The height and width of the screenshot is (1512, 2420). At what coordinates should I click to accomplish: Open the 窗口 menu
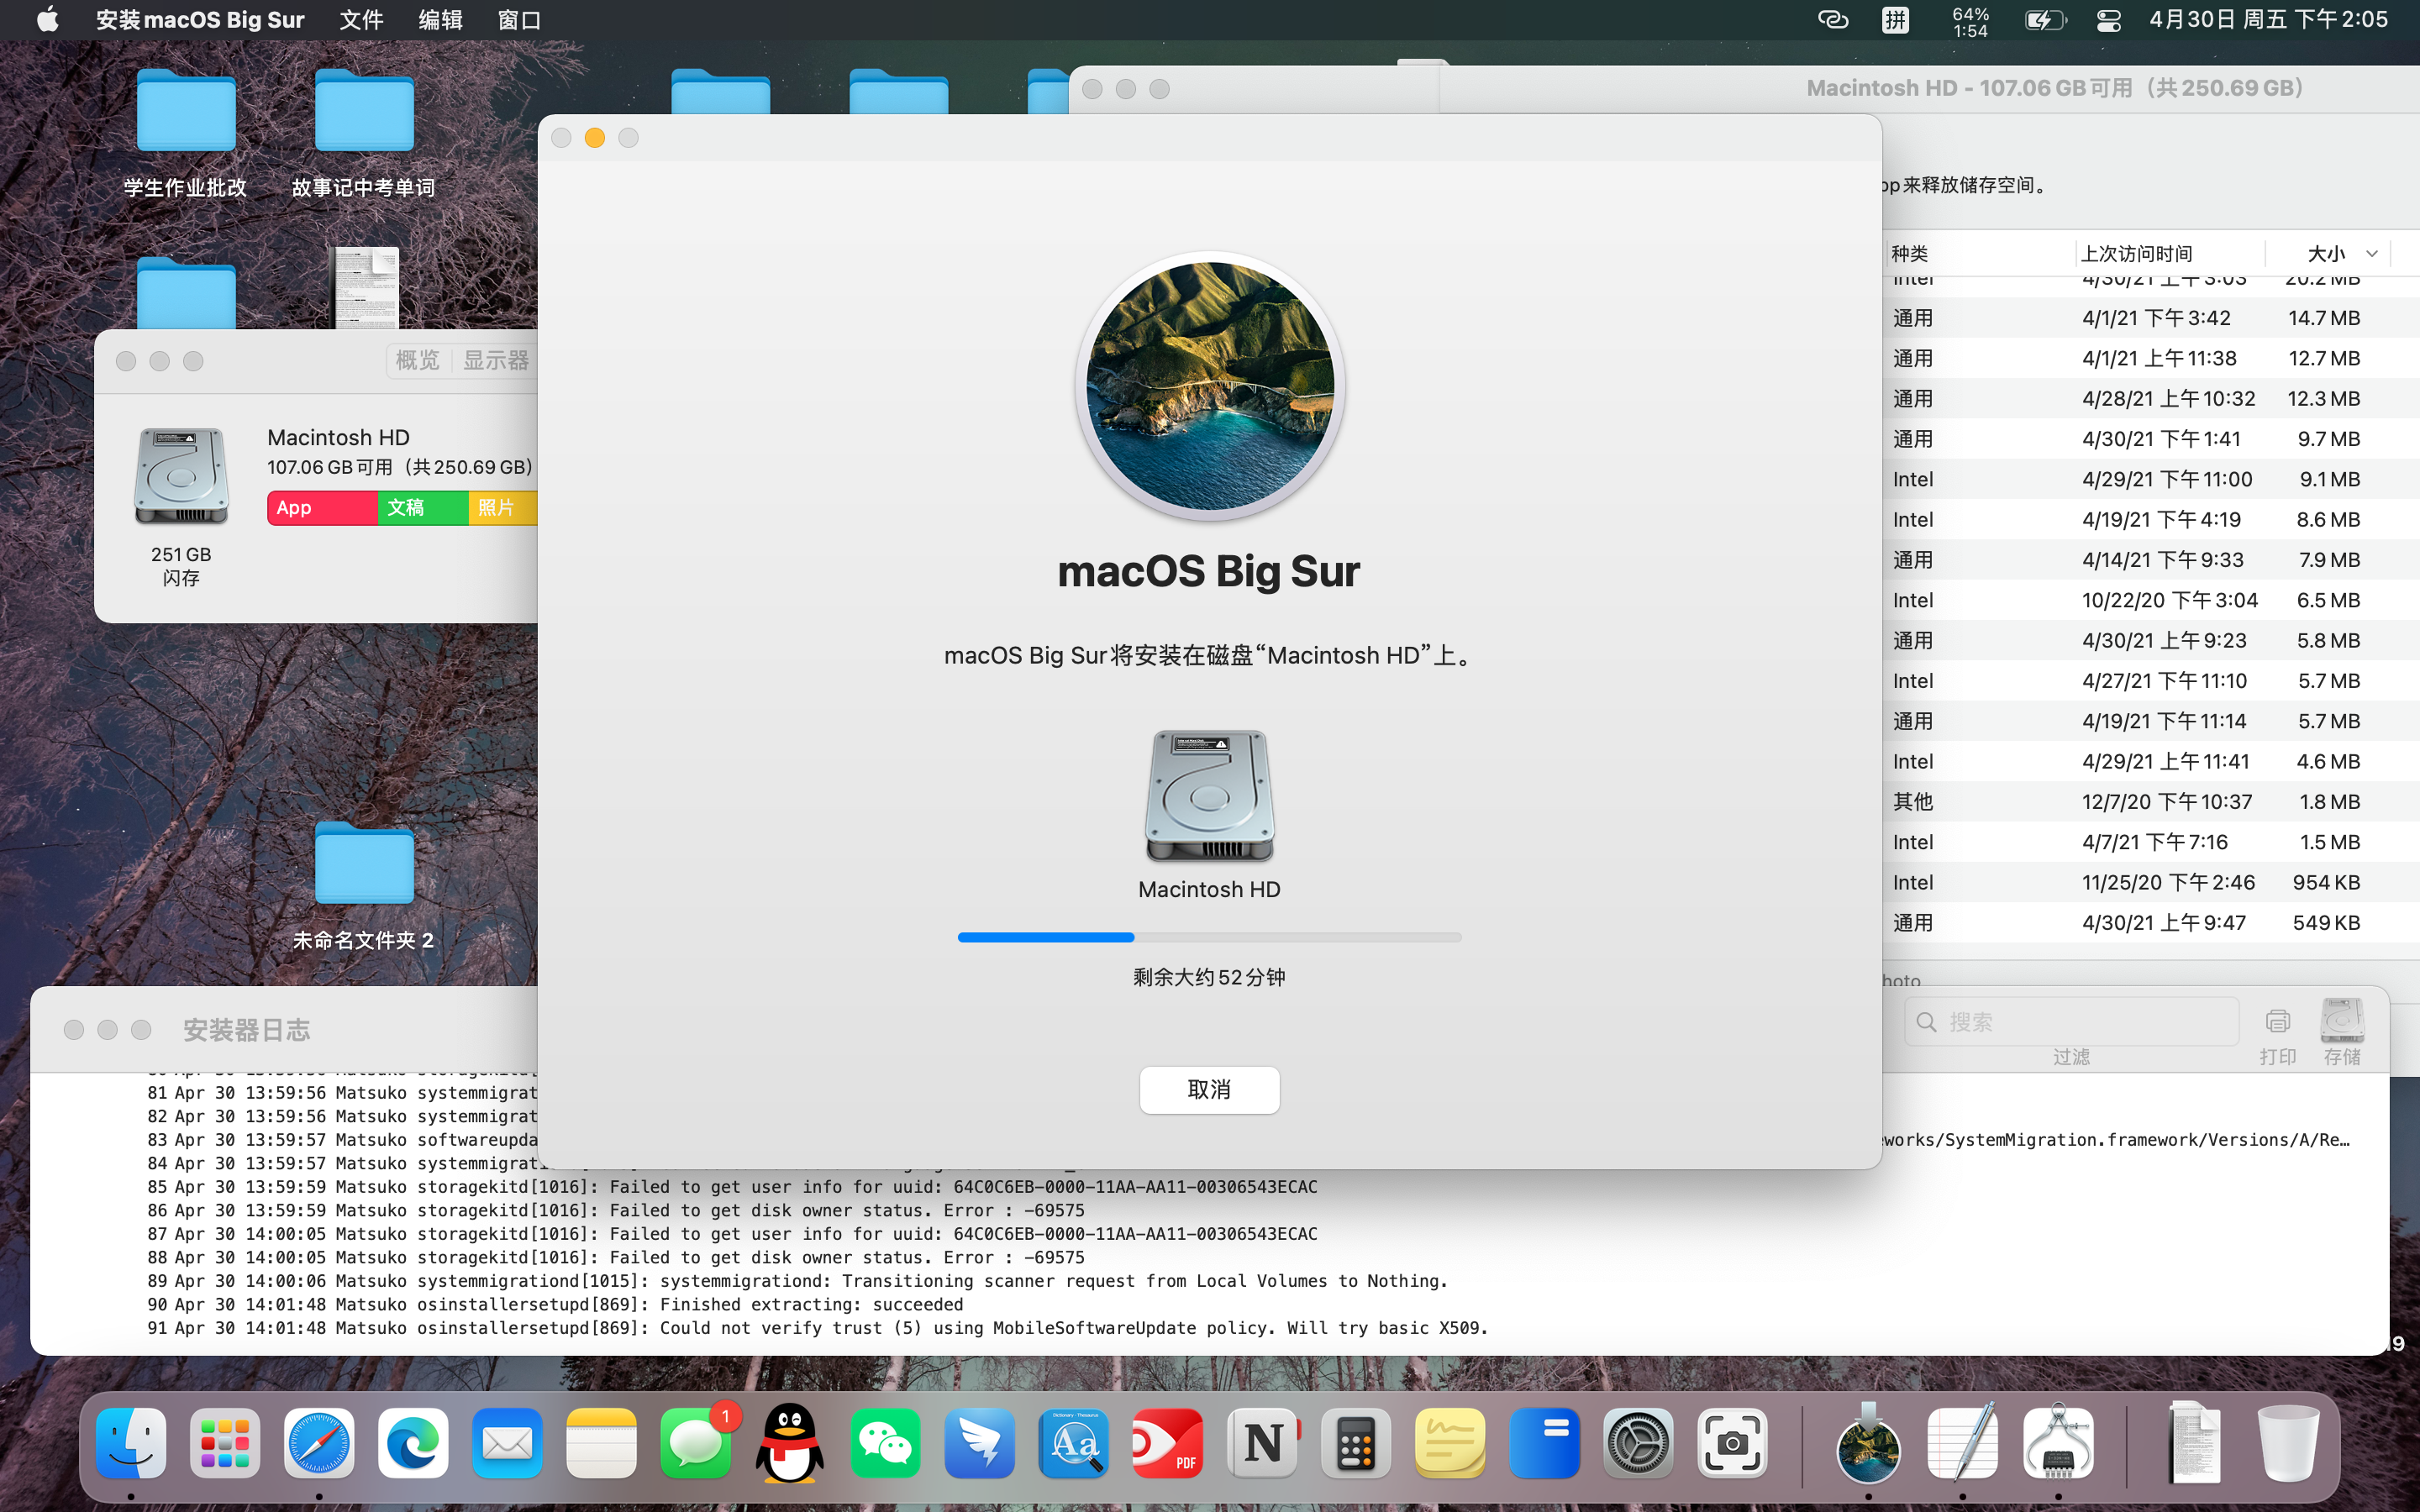(519, 20)
